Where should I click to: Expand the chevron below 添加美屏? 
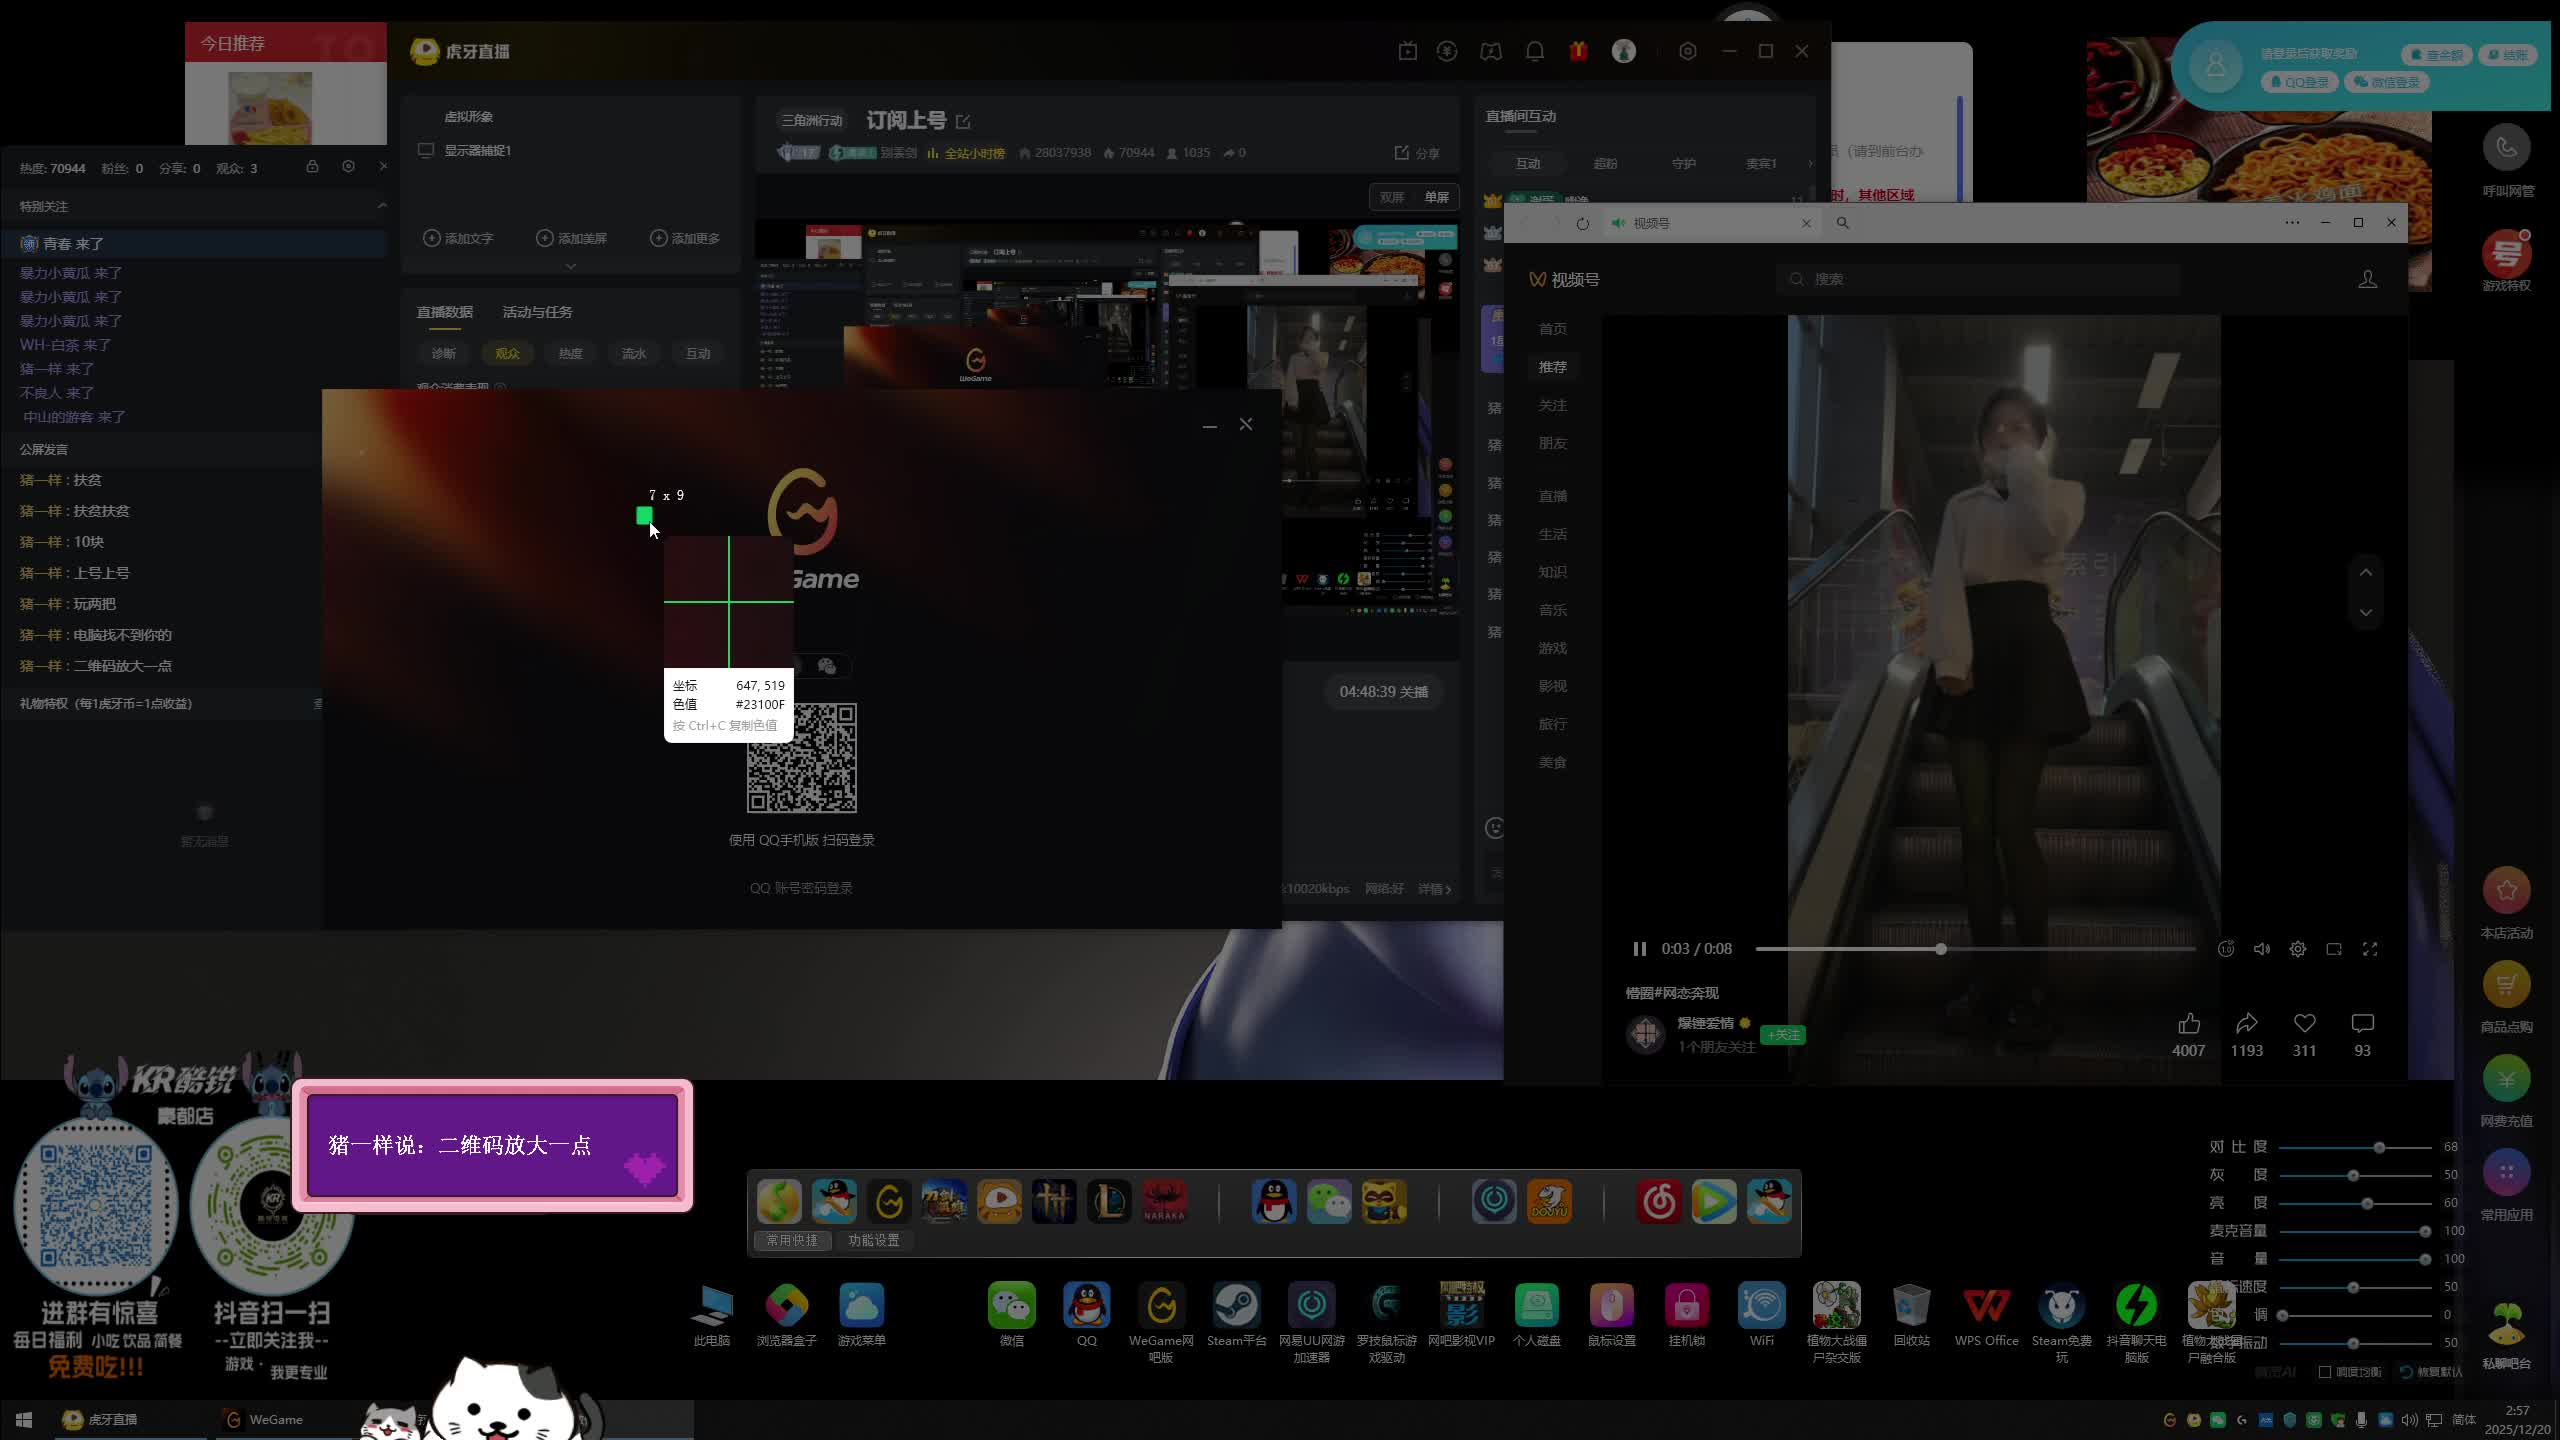[571, 266]
